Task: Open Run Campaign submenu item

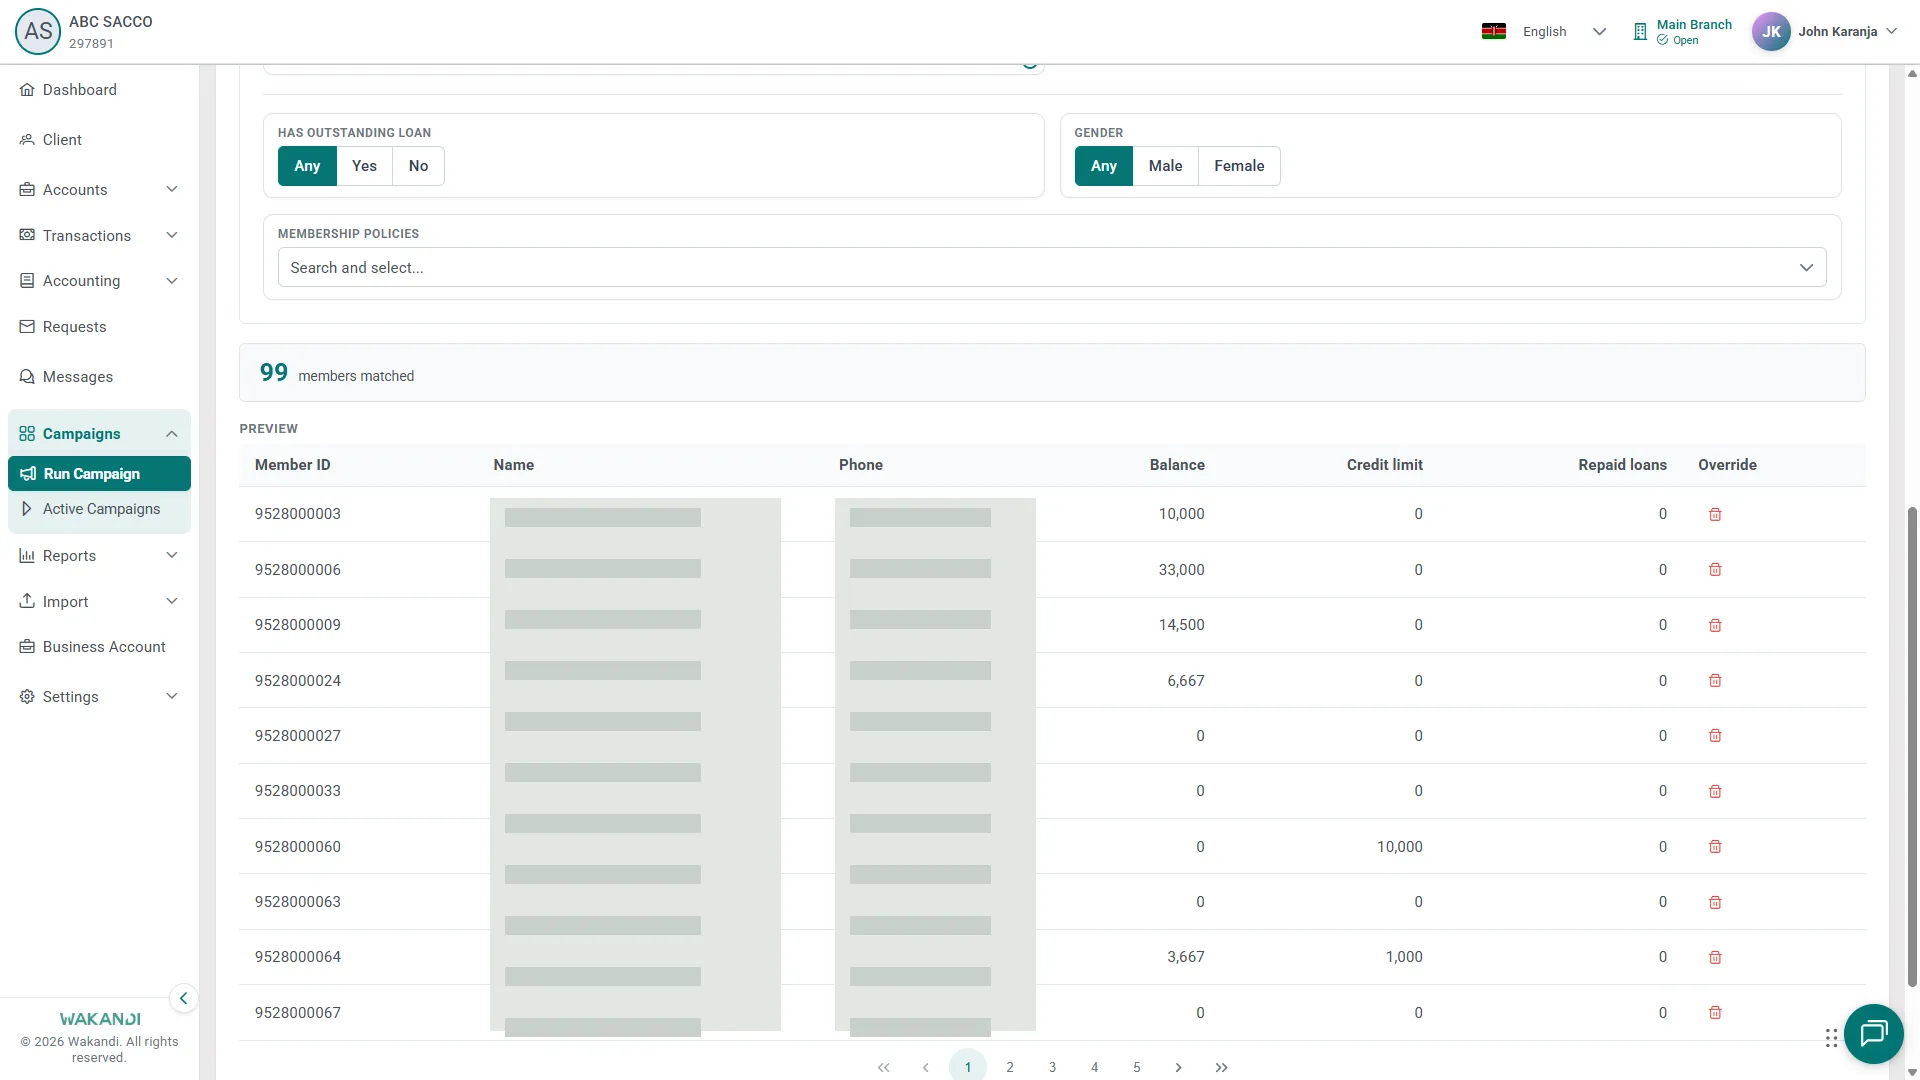Action: point(99,473)
